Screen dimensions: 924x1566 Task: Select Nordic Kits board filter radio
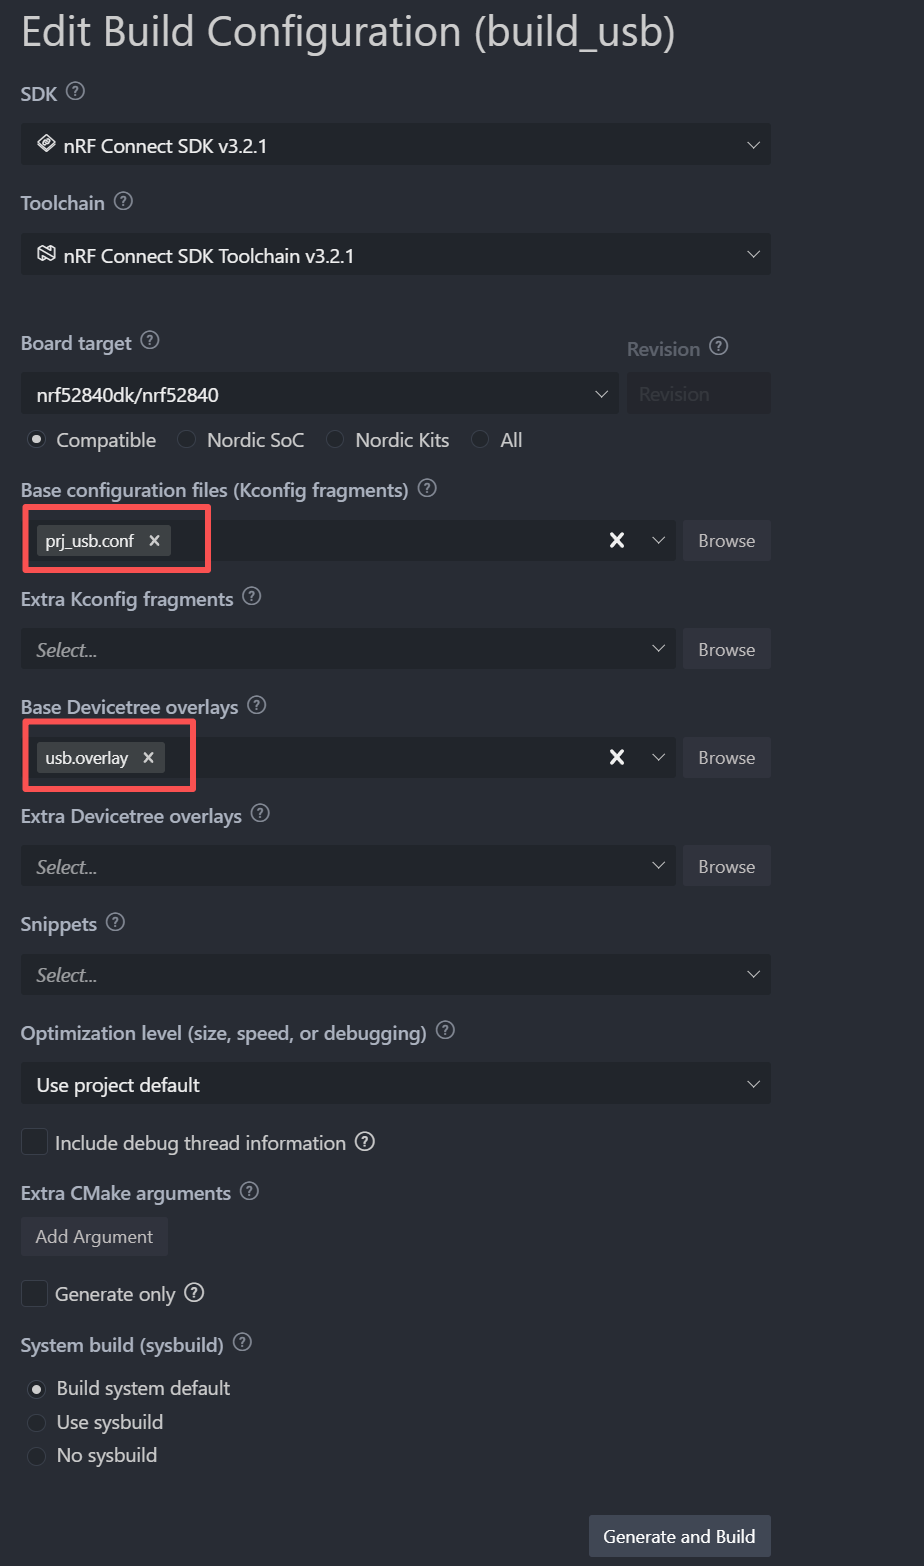tap(336, 440)
